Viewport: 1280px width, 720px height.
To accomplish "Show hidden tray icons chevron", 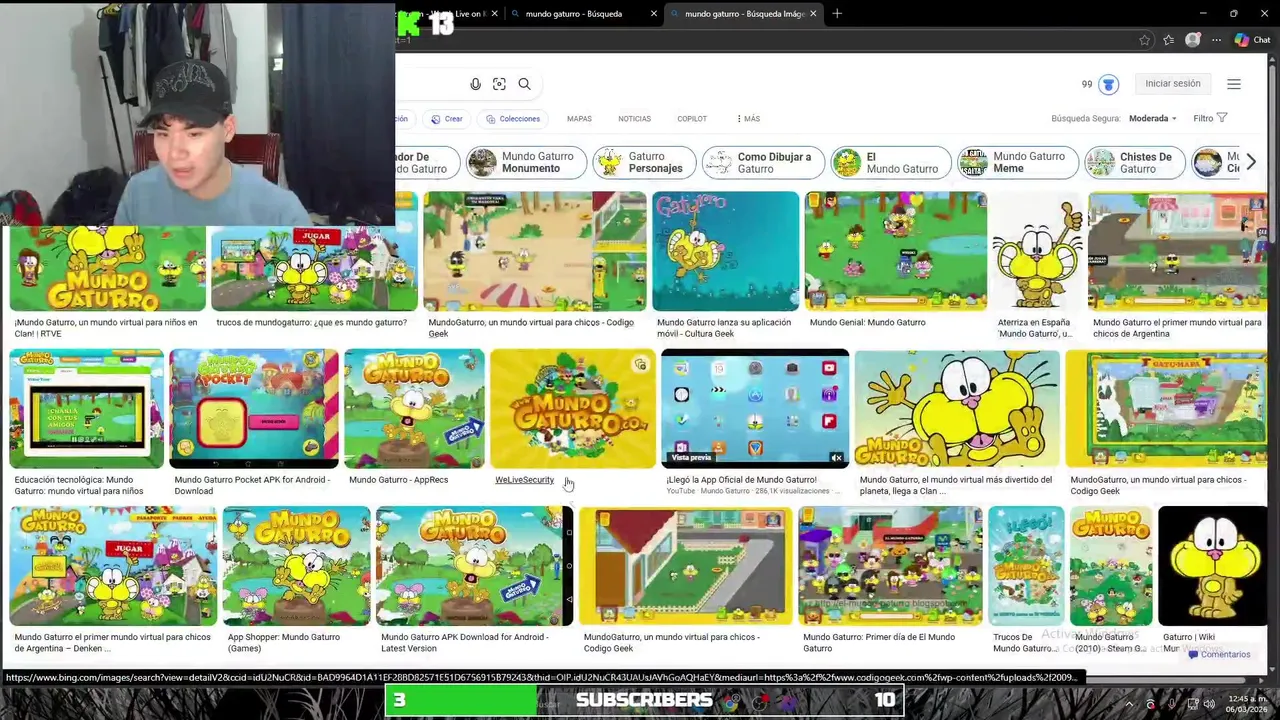I will point(1130,704).
